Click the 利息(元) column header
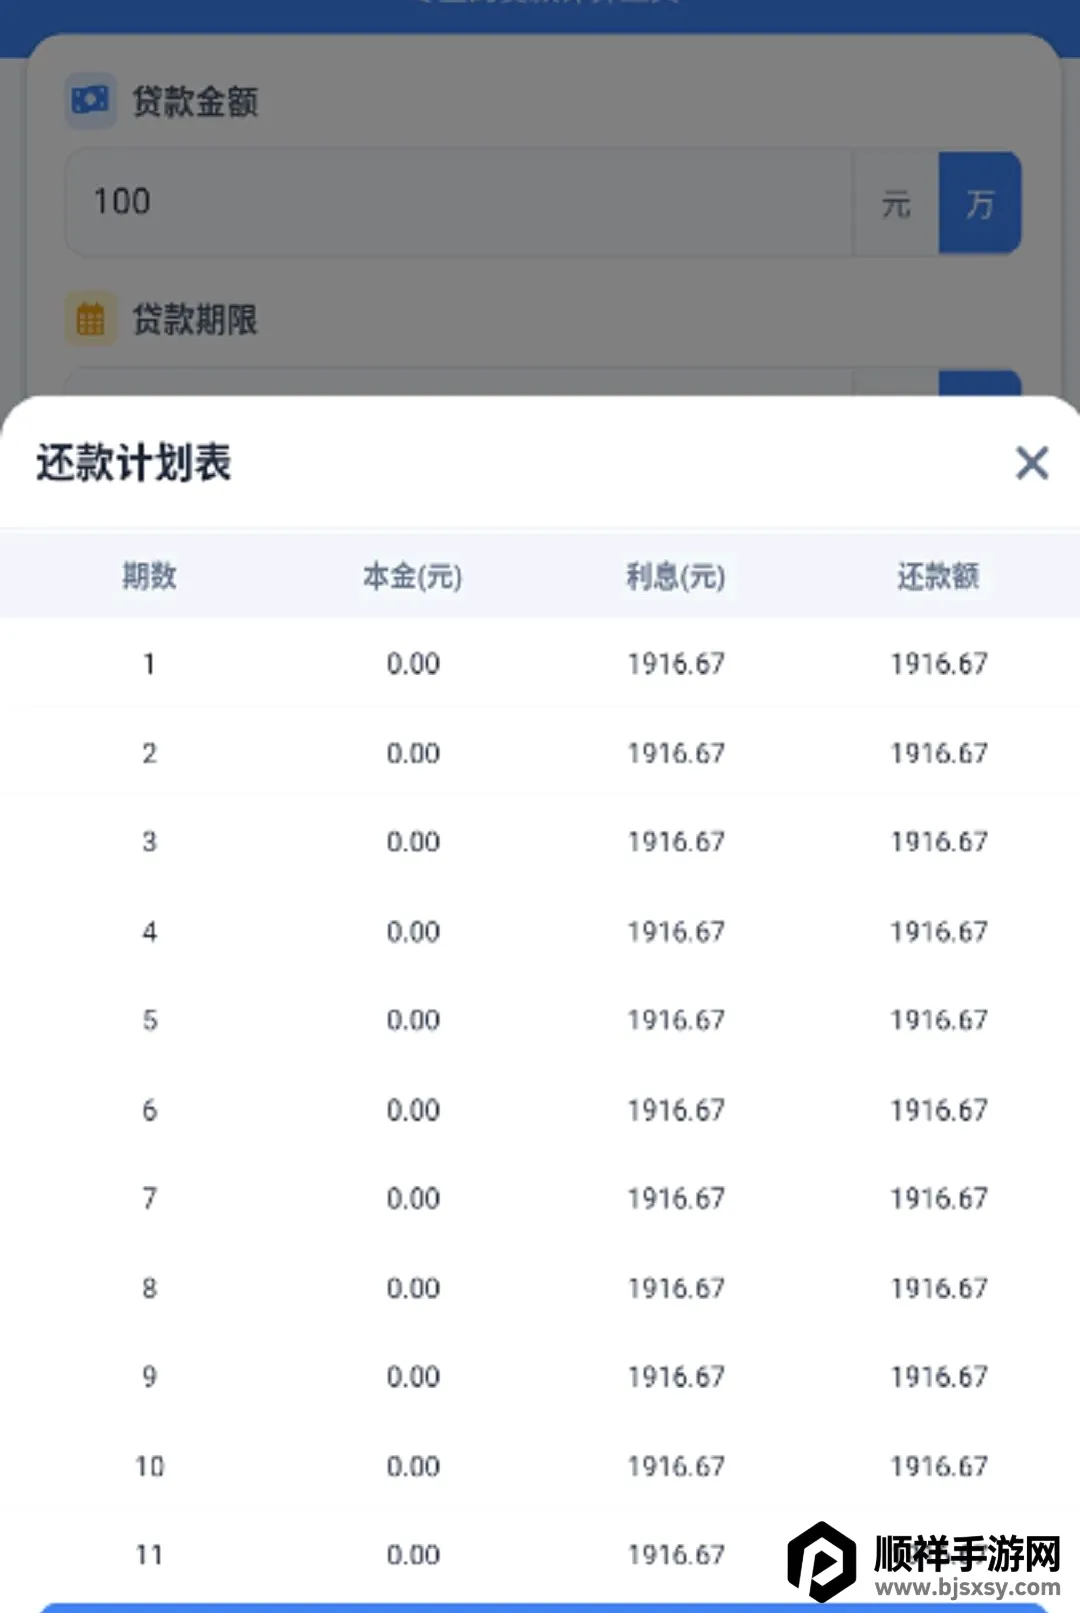The width and height of the screenshot is (1080, 1613). click(x=676, y=576)
